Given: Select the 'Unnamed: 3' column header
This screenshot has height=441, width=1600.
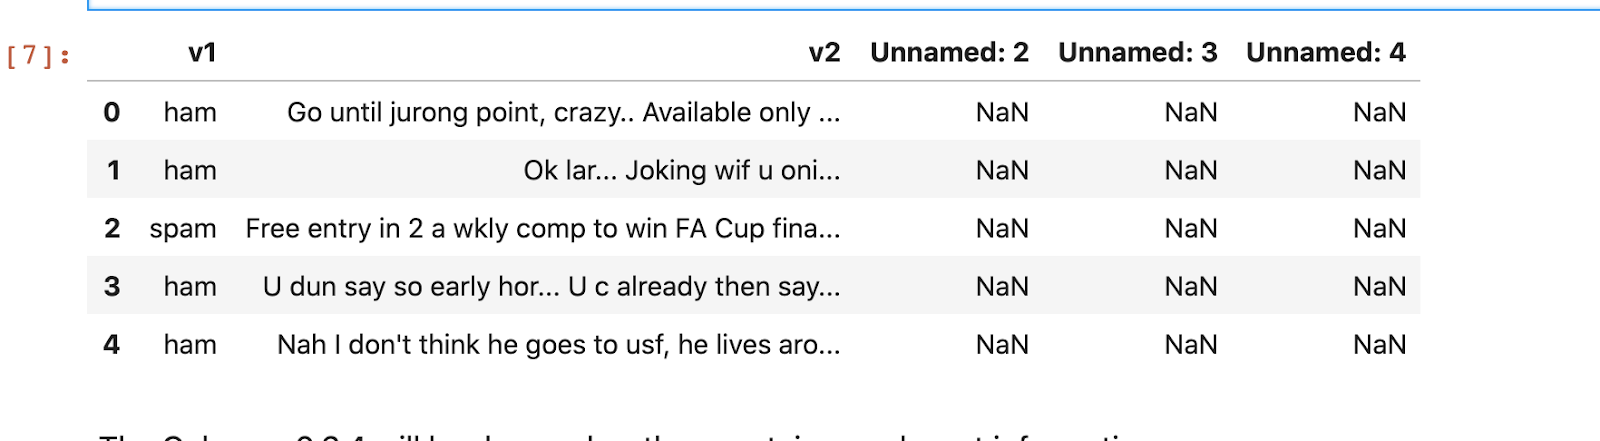Looking at the screenshot, I should click(1138, 52).
